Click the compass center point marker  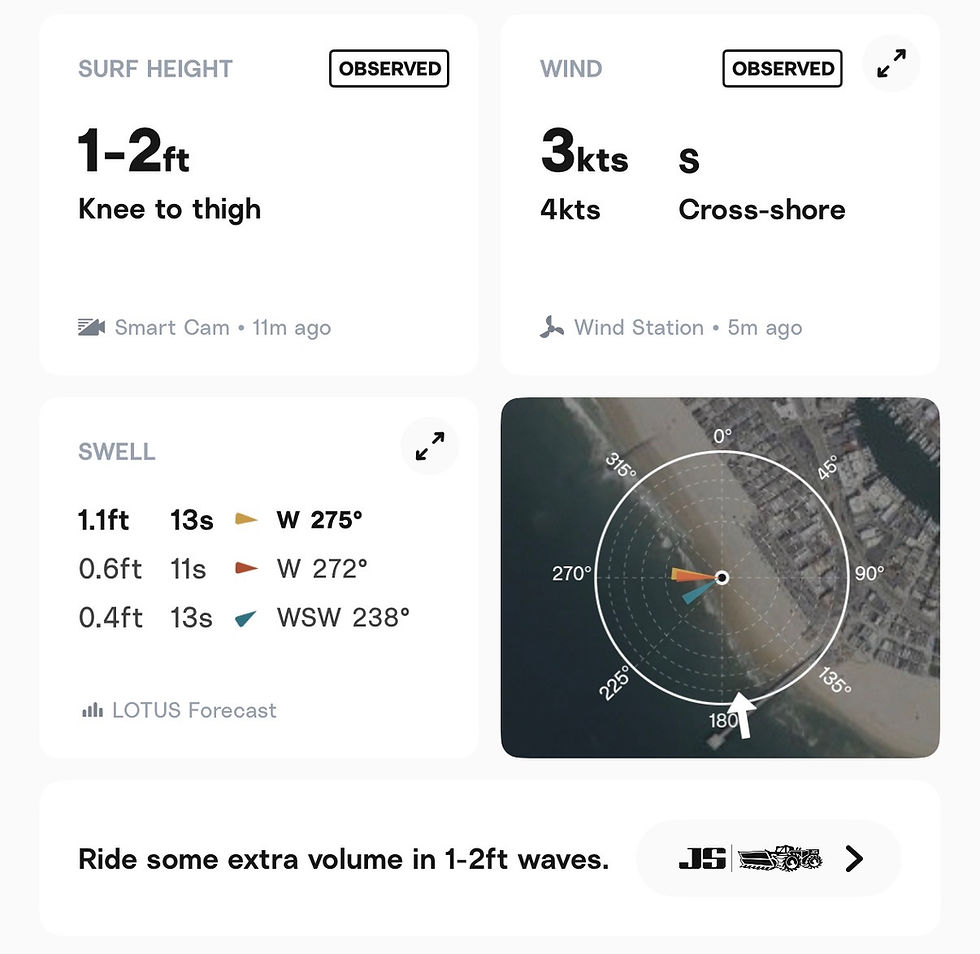point(722,577)
